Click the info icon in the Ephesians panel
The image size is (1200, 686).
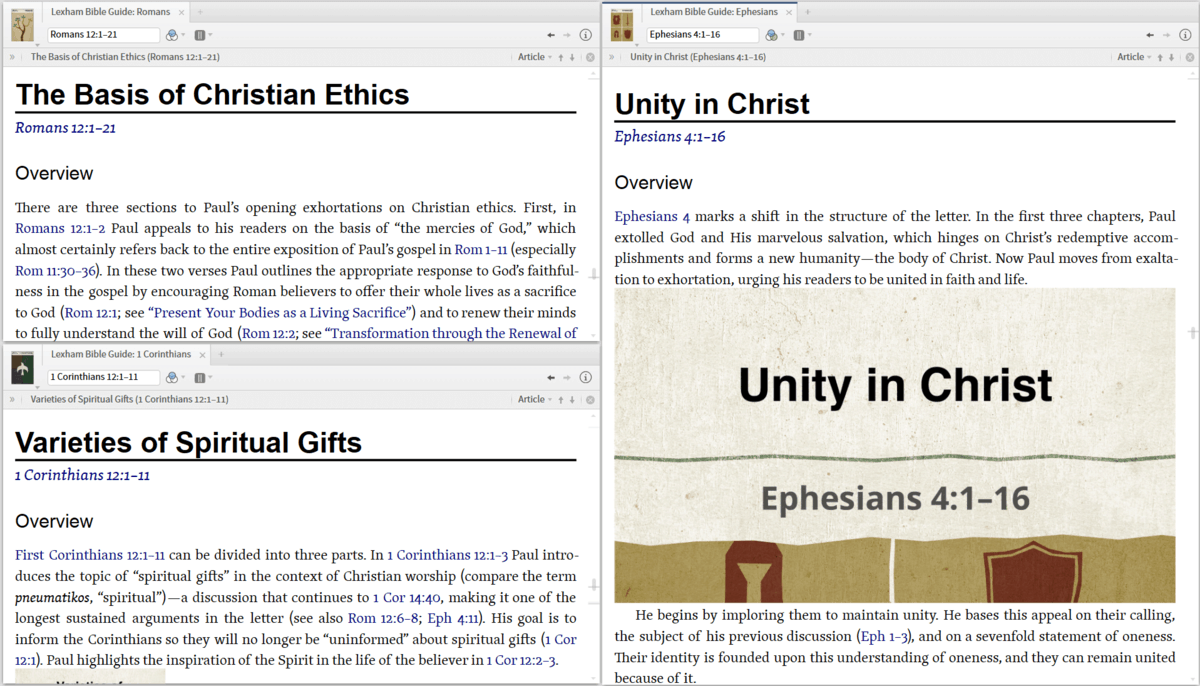tap(1185, 35)
